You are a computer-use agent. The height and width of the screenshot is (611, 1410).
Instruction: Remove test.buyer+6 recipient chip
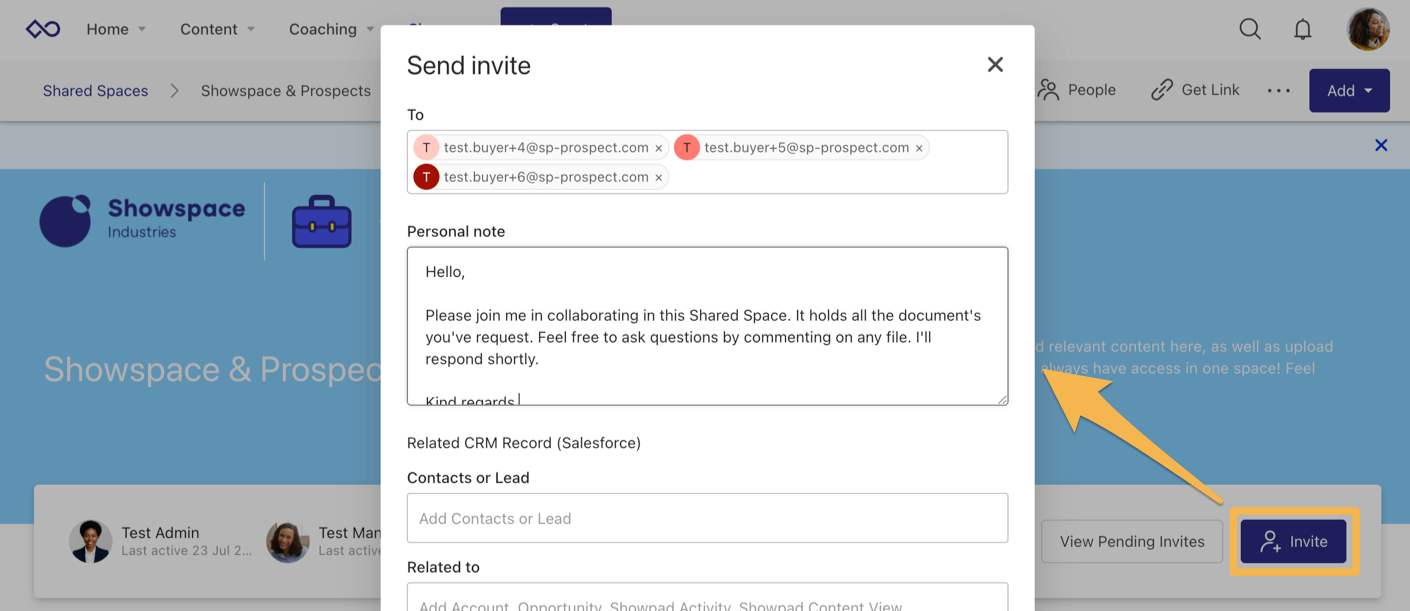pyautogui.click(x=659, y=178)
